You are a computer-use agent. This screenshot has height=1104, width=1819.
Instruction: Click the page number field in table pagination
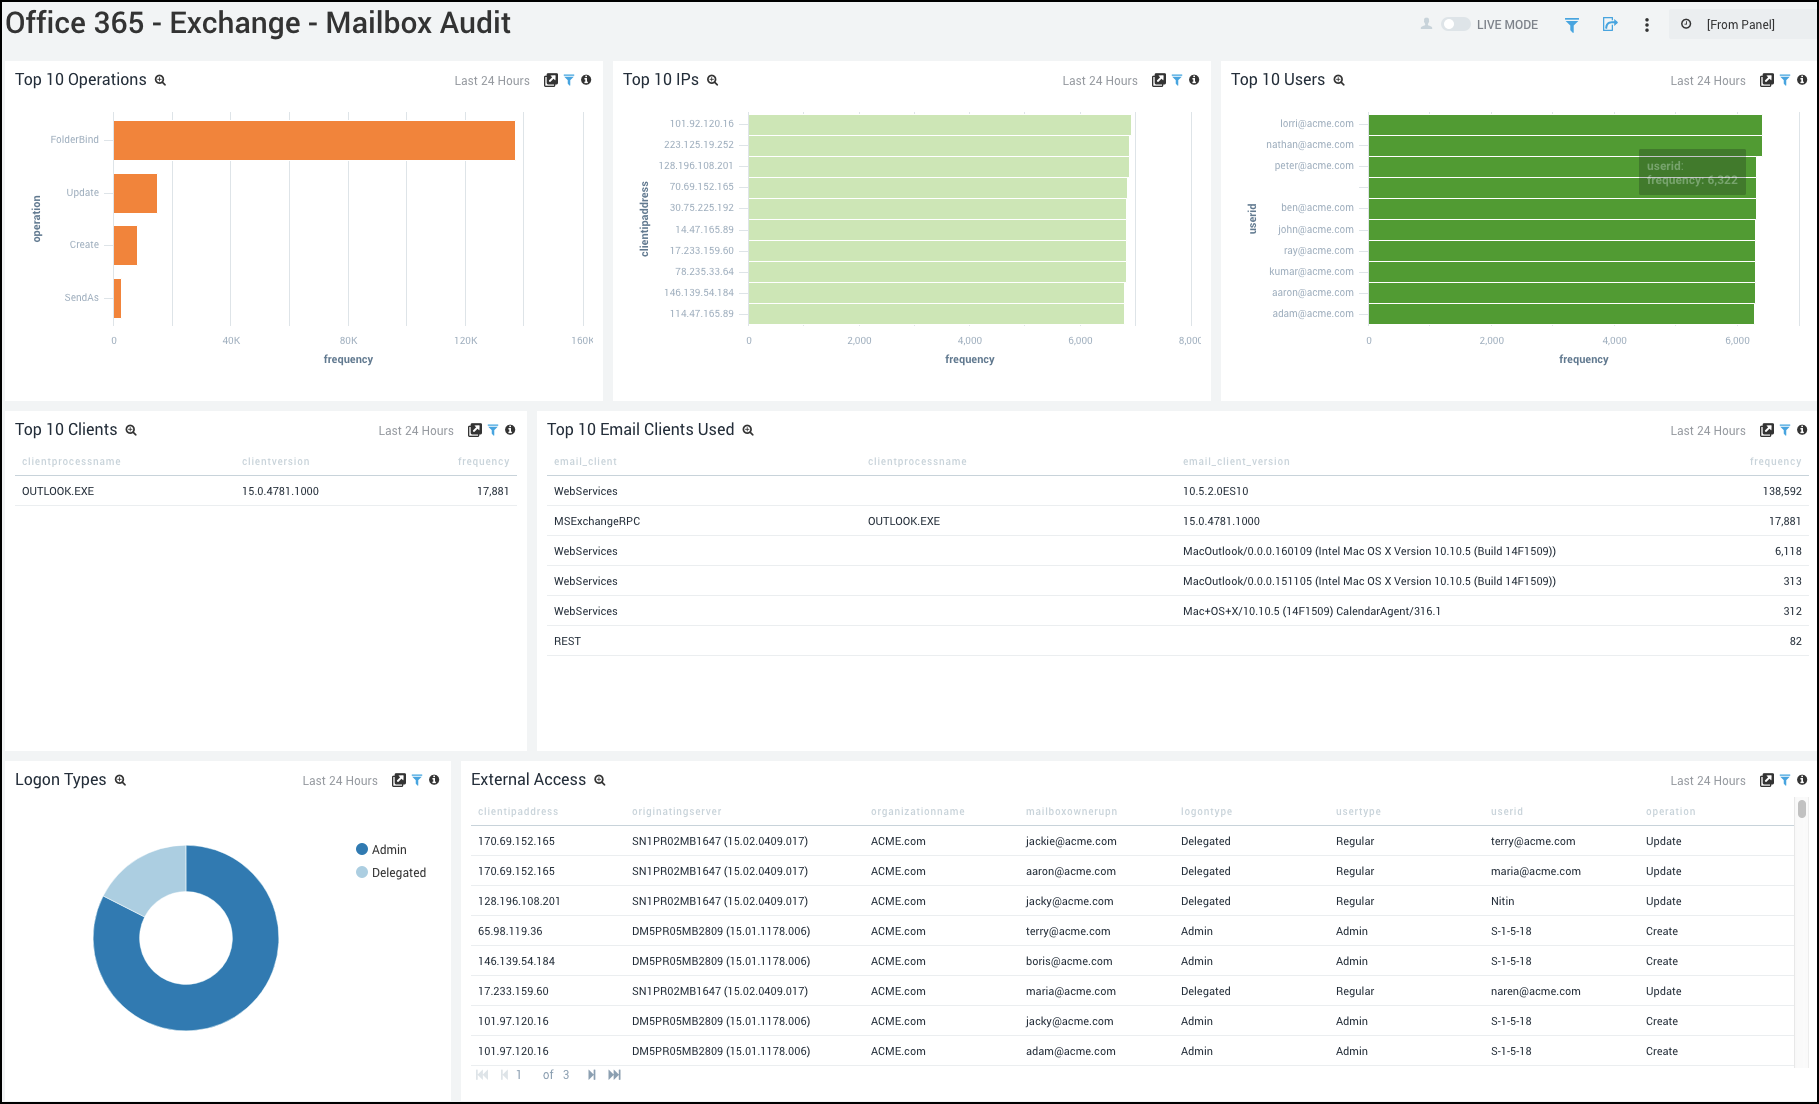[x=519, y=1074]
